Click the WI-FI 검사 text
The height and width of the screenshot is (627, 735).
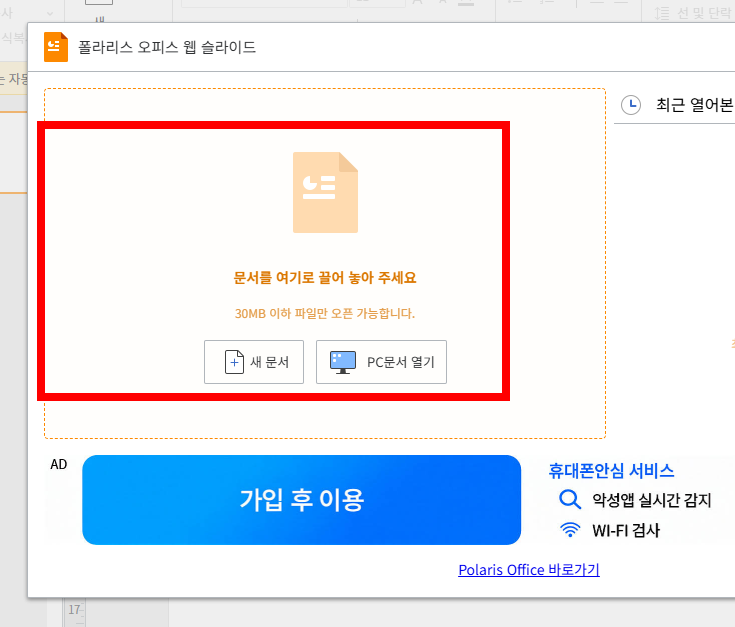pyautogui.click(x=626, y=530)
